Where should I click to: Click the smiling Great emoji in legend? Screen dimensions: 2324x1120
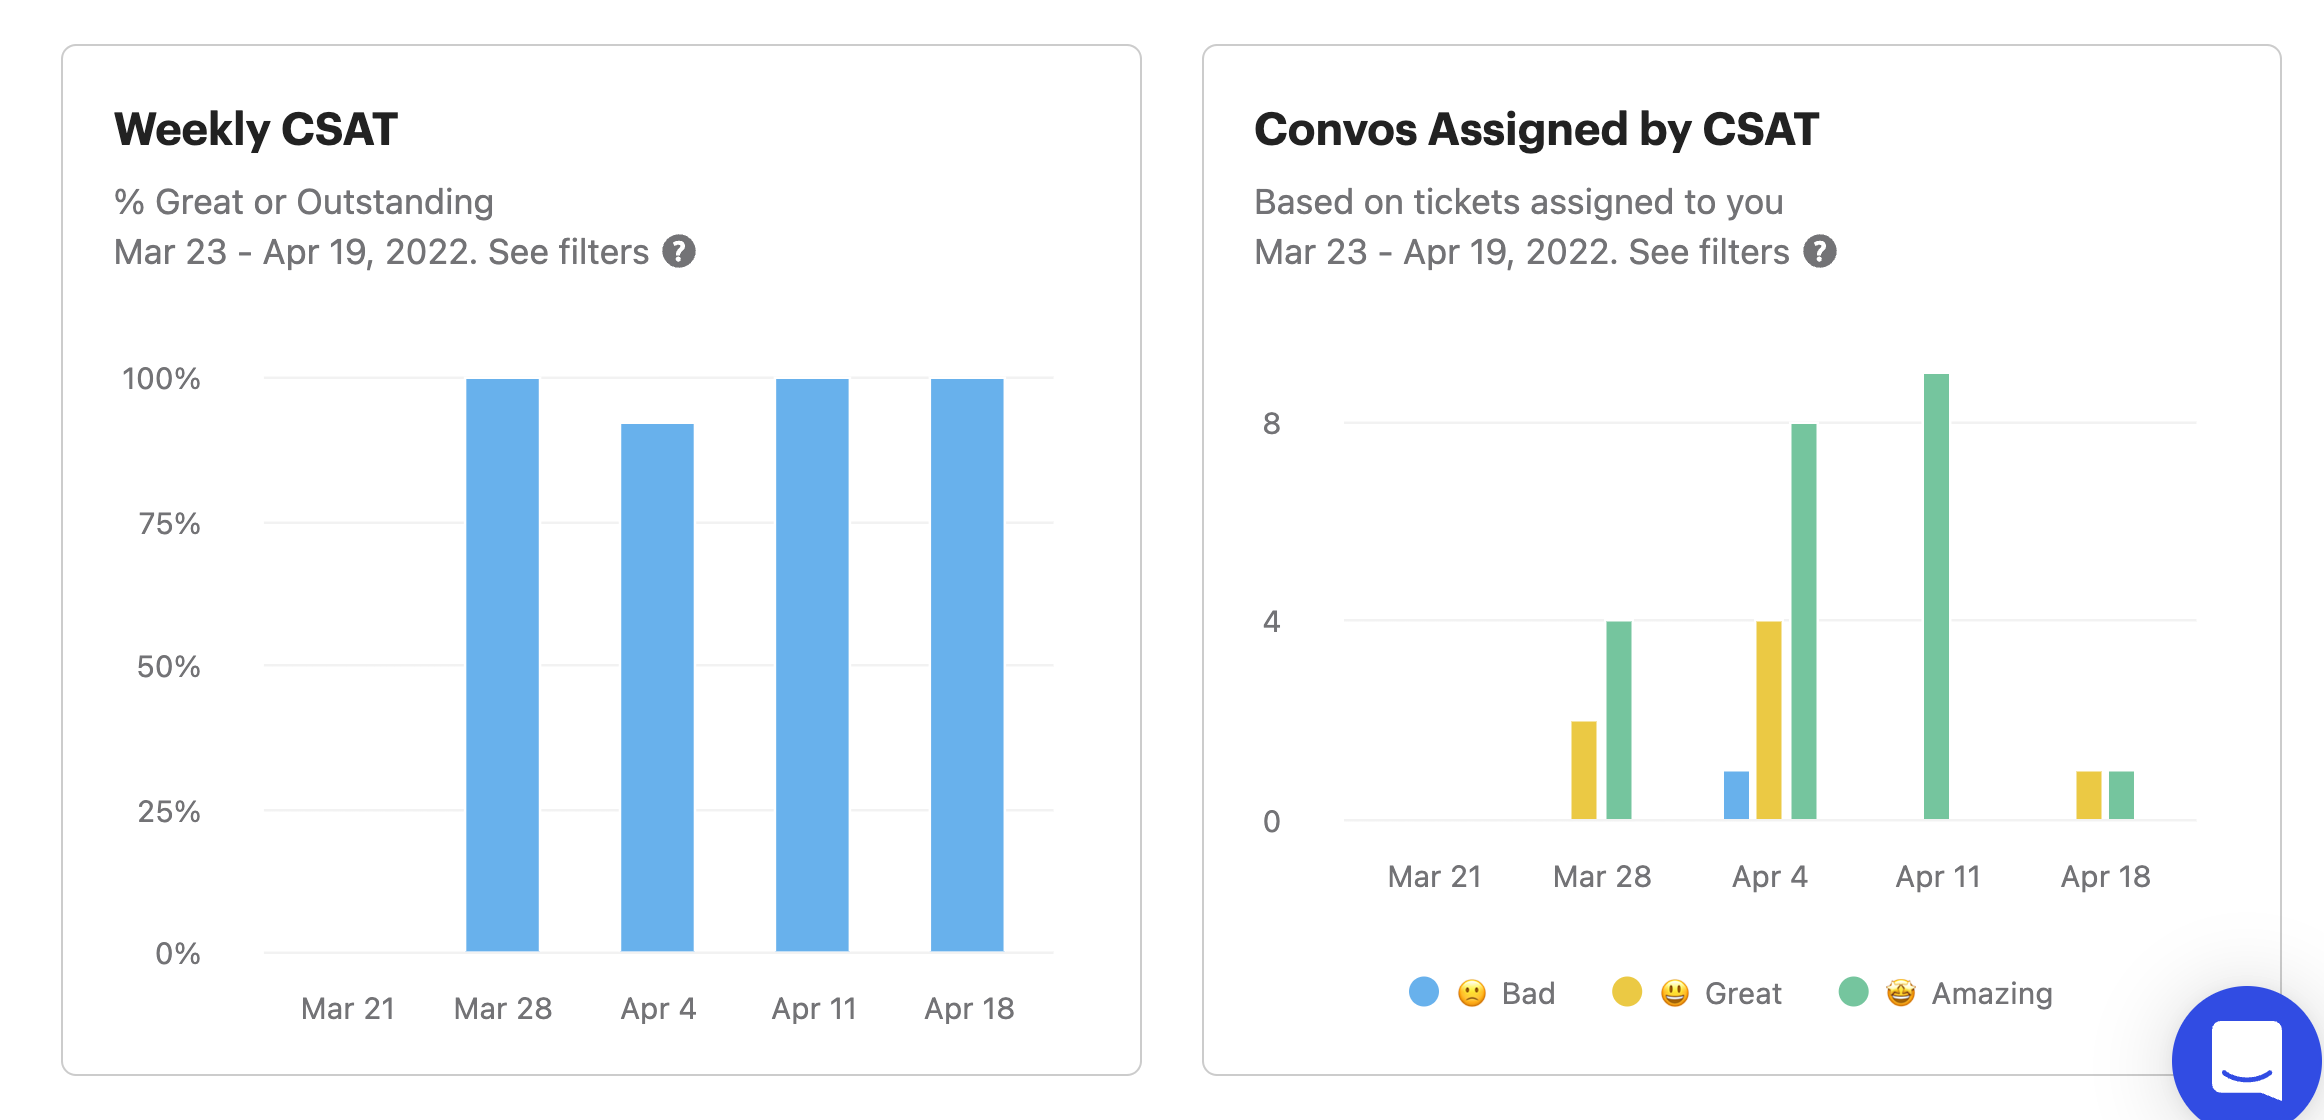click(1674, 993)
